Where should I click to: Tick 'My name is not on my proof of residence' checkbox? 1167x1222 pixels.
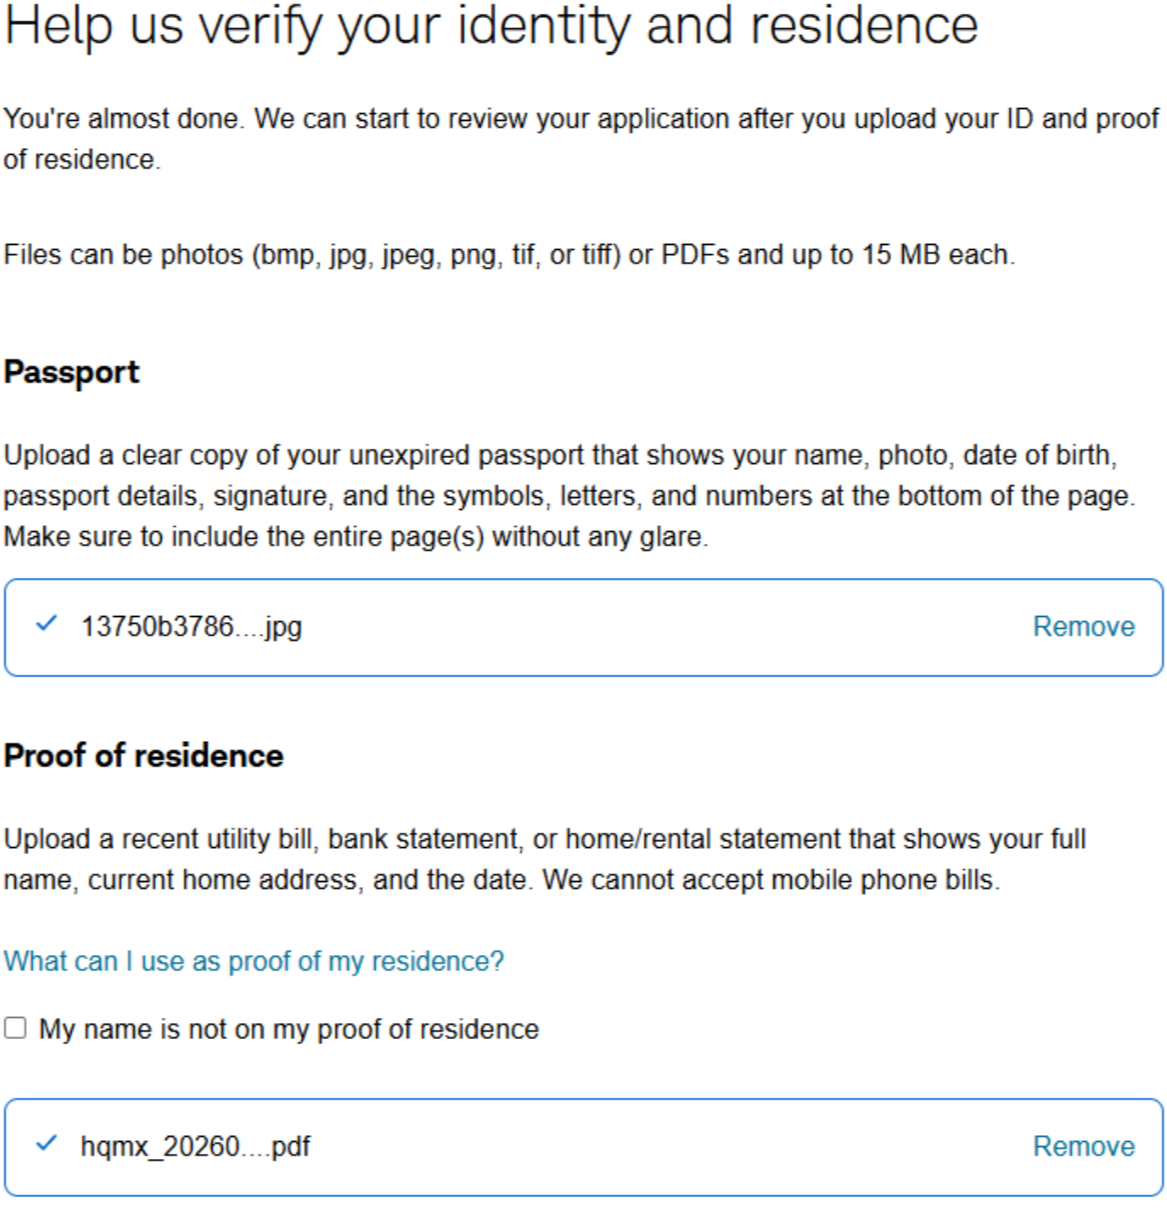(x=15, y=1028)
